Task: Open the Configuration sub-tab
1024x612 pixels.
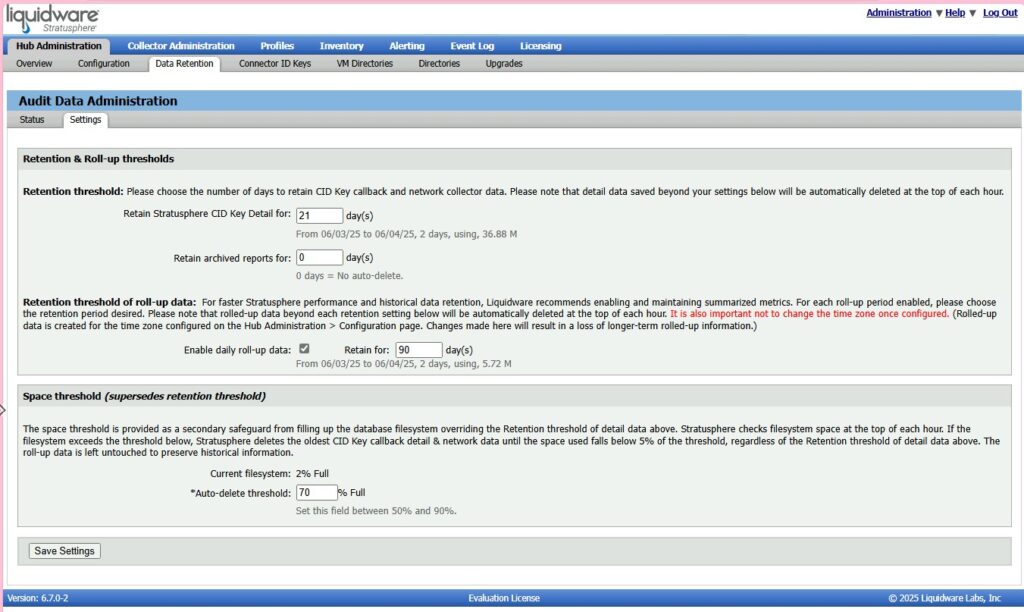Action: pyautogui.click(x=103, y=63)
